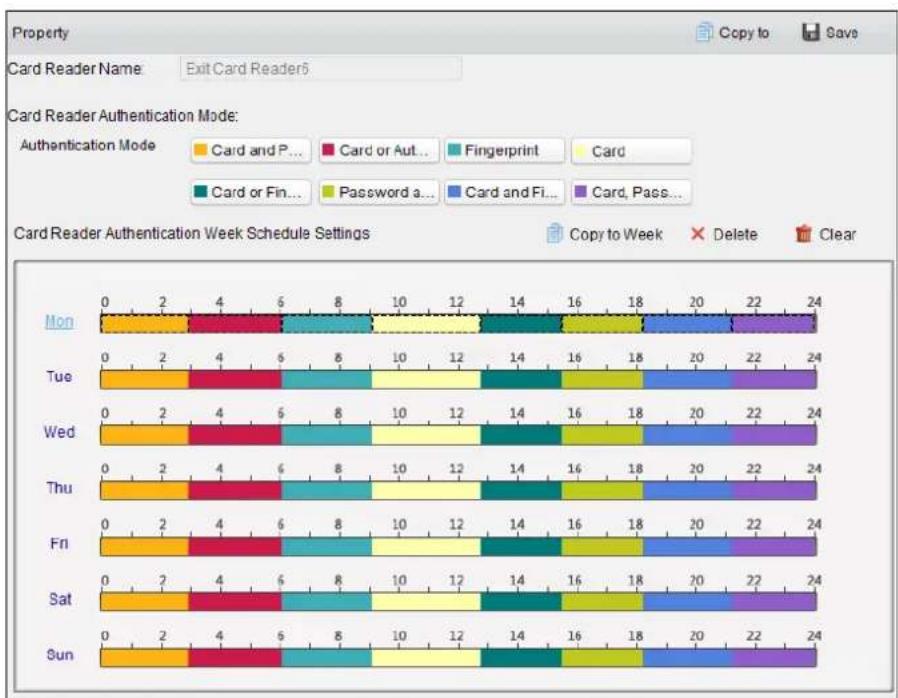Viewport: 898px width, 698px height.
Task: Select Thursday's purple time segment
Action: (774, 491)
